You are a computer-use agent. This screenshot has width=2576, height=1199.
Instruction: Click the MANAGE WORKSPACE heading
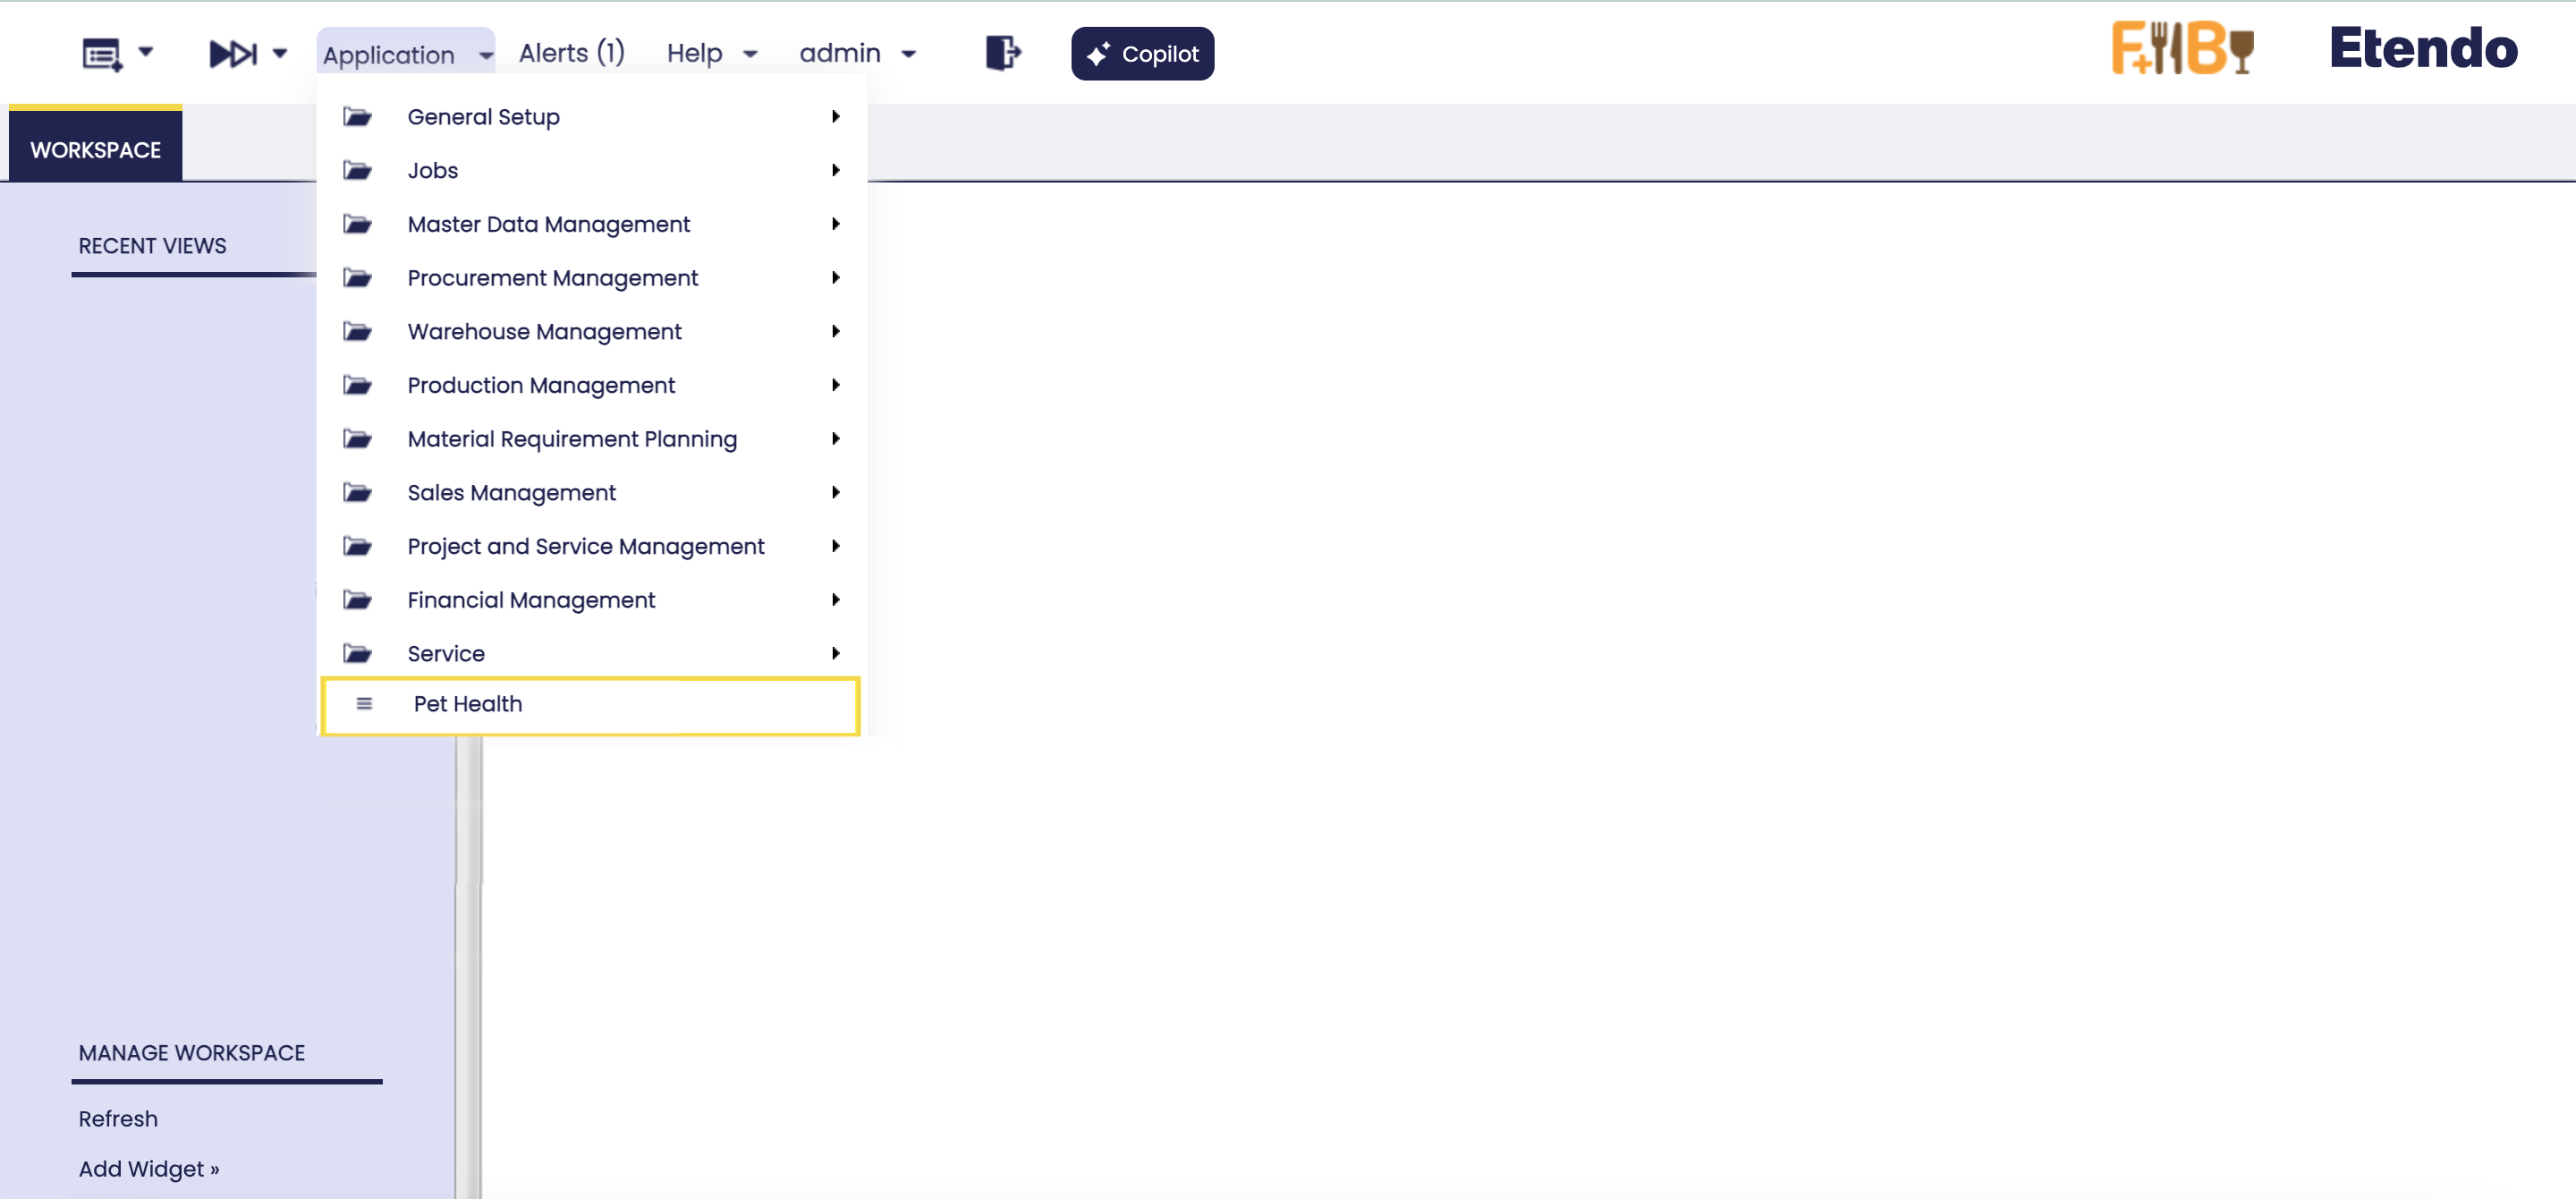(x=192, y=1052)
